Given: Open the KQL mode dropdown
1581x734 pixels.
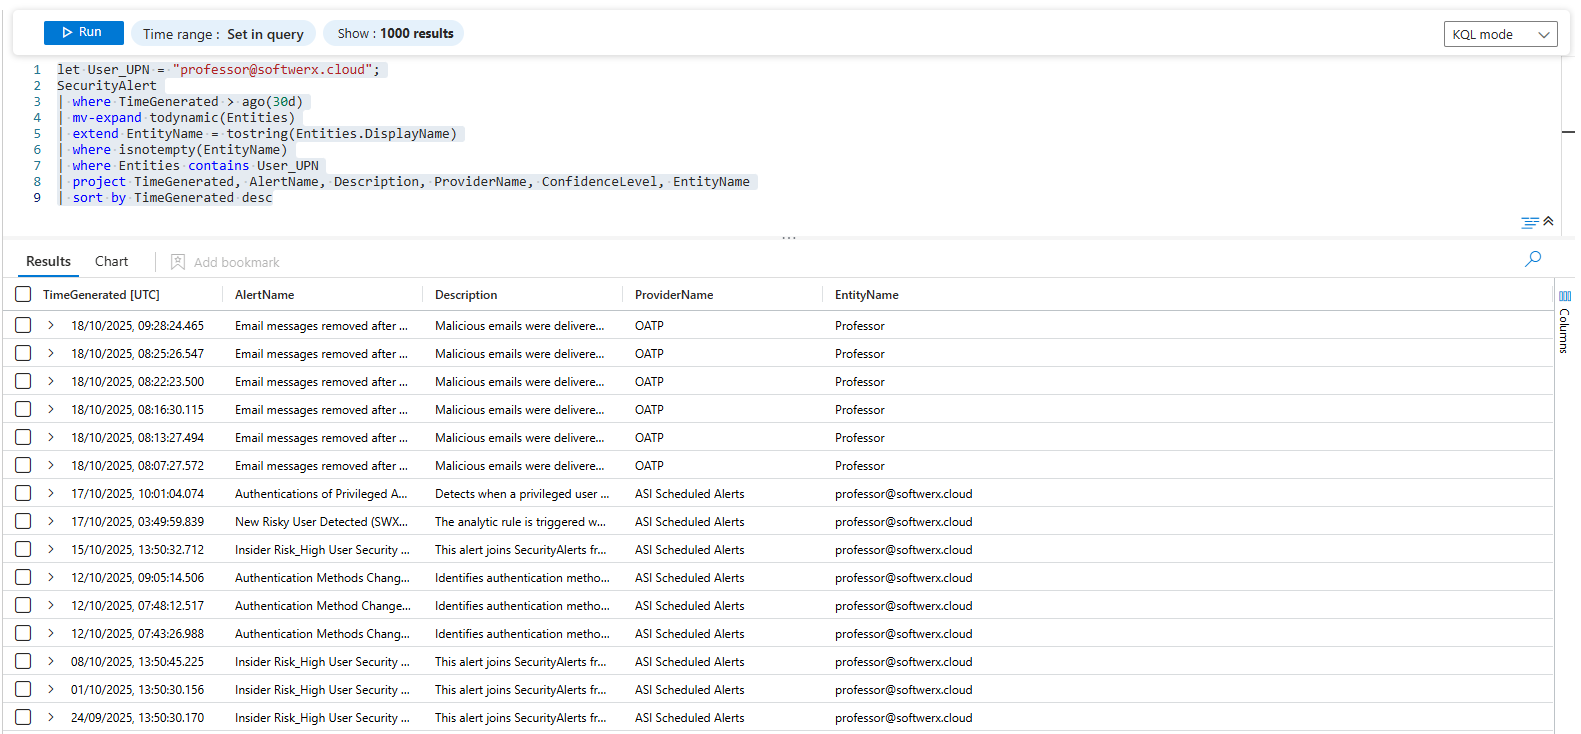Looking at the screenshot, I should (x=1500, y=34).
